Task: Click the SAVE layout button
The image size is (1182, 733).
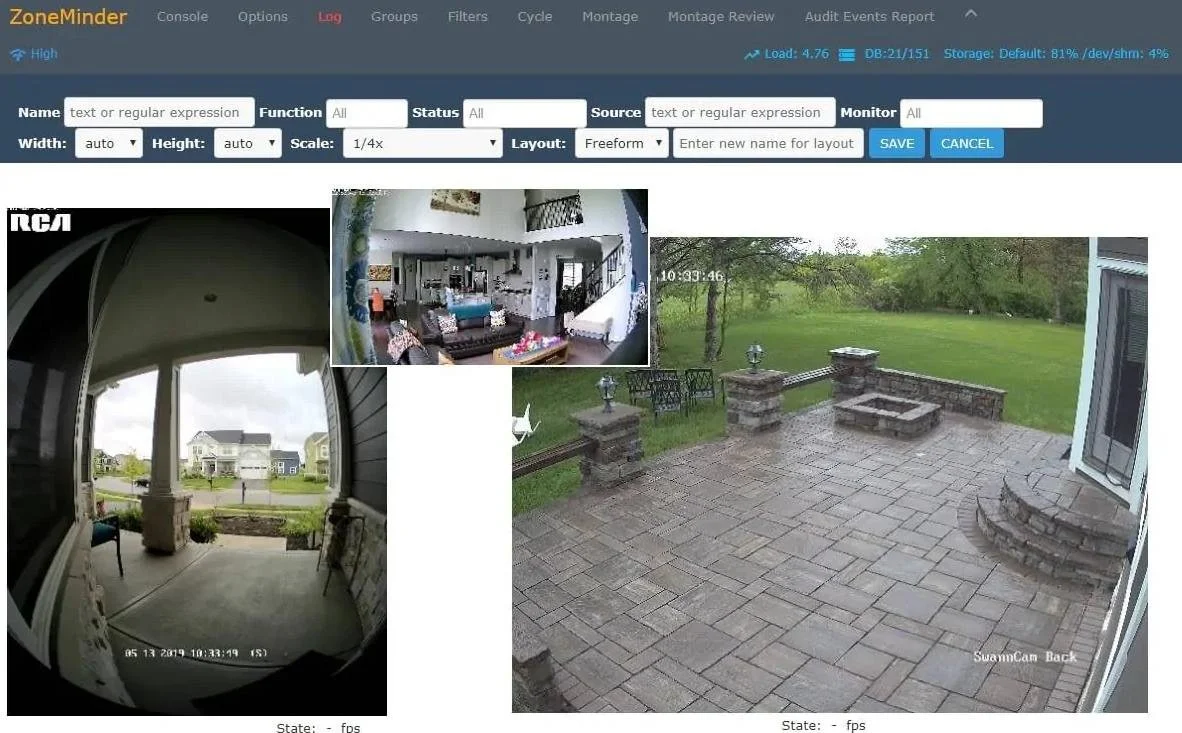Action: [x=896, y=143]
